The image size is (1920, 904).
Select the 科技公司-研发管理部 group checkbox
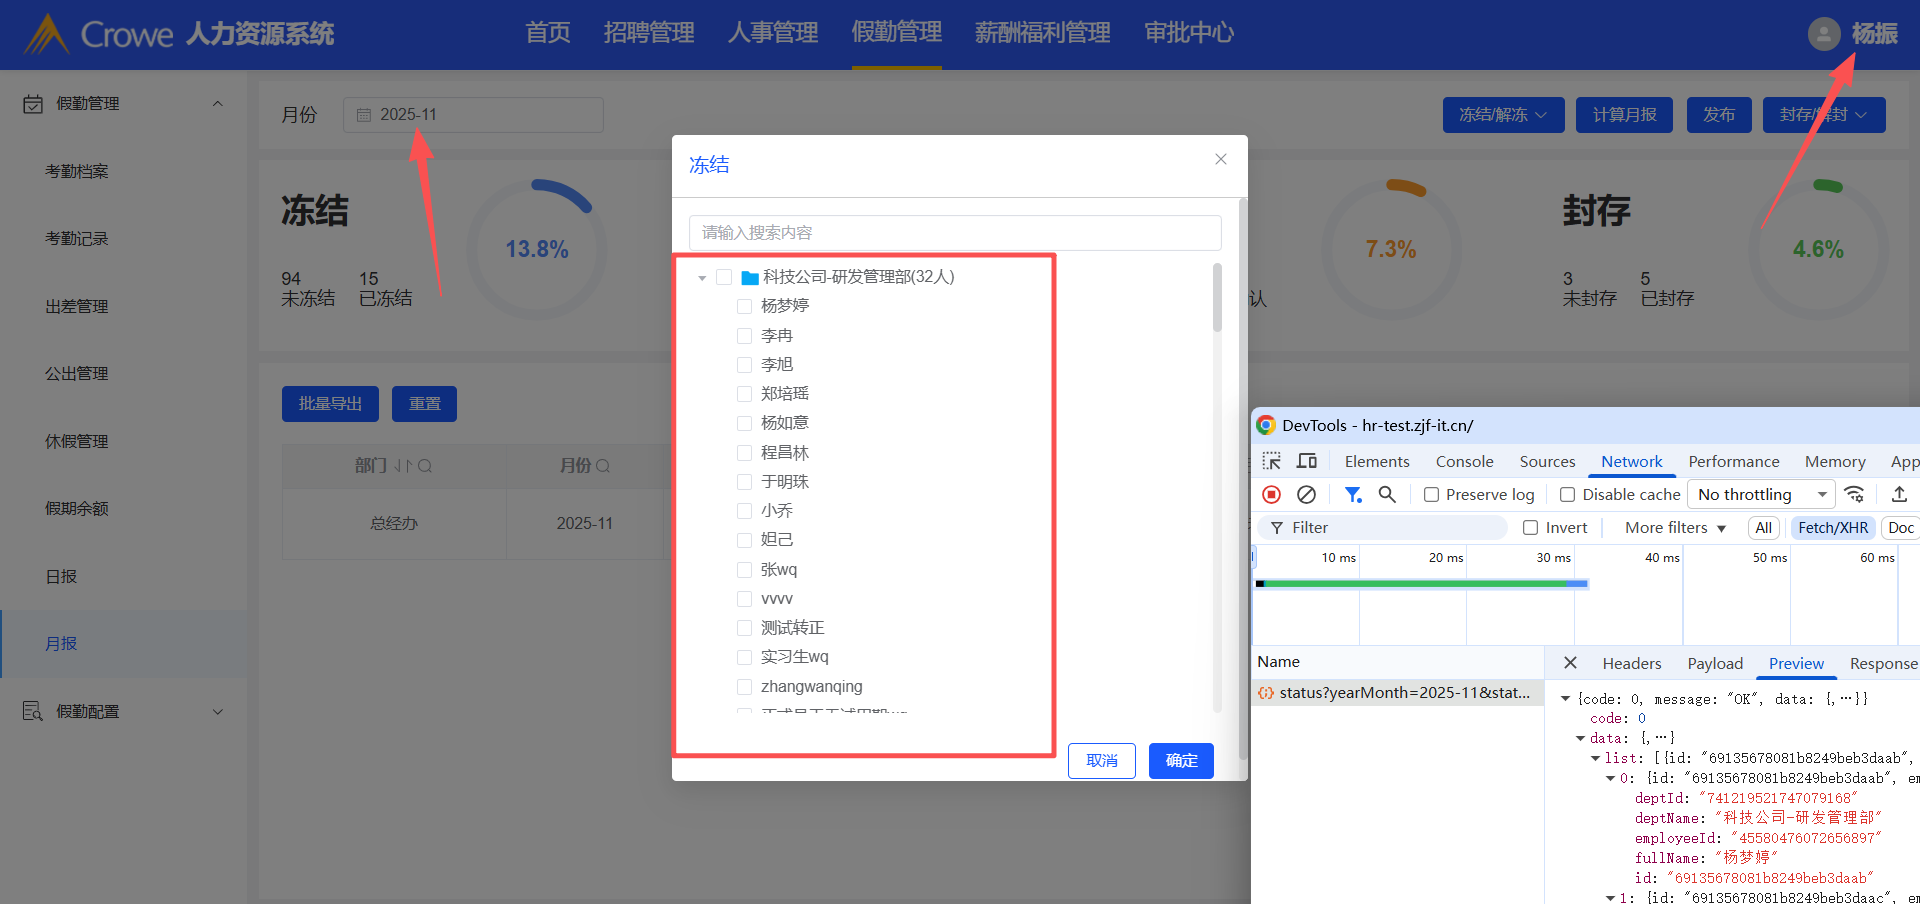724,277
